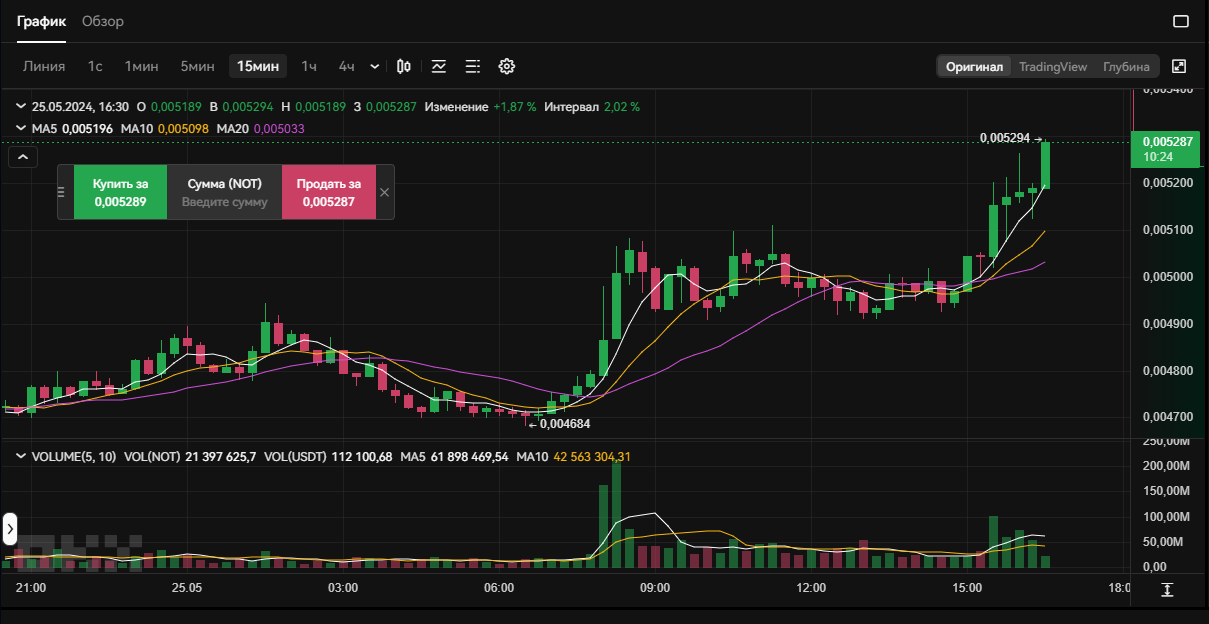This screenshot has height=624, width=1209.
Task: Click the MA10 0,005098 legend value
Action: [165, 128]
